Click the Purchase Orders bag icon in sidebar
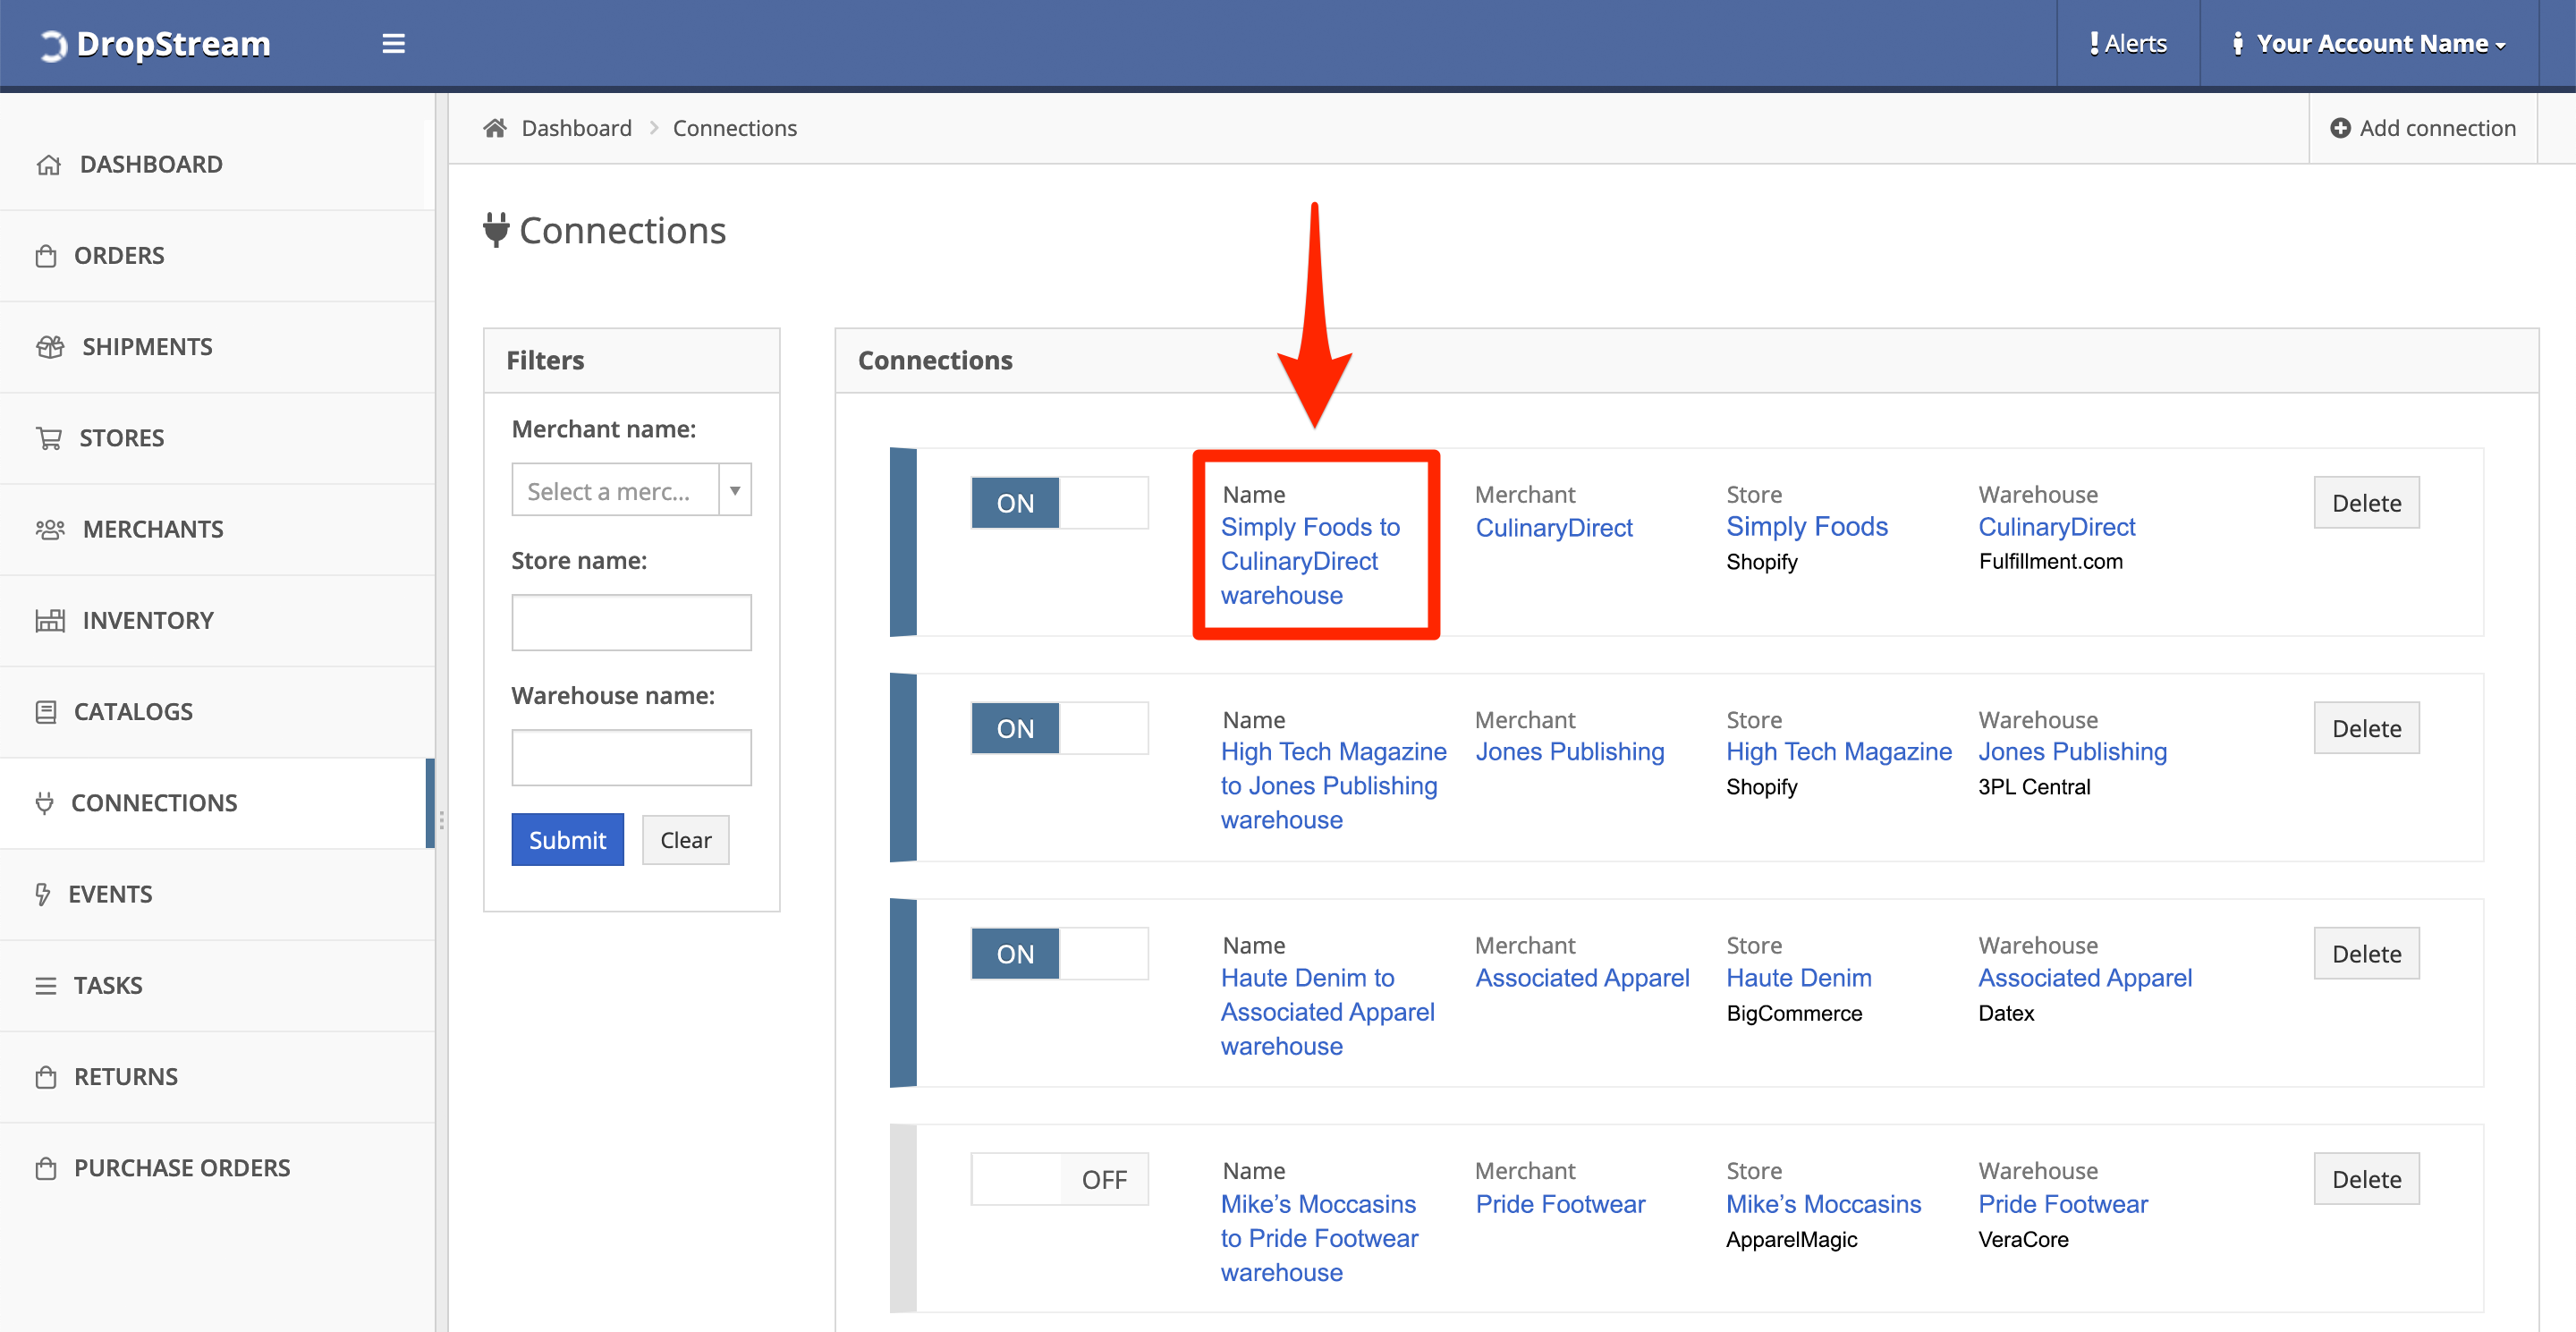Viewport: 2576px width, 1332px height. coord(46,1168)
